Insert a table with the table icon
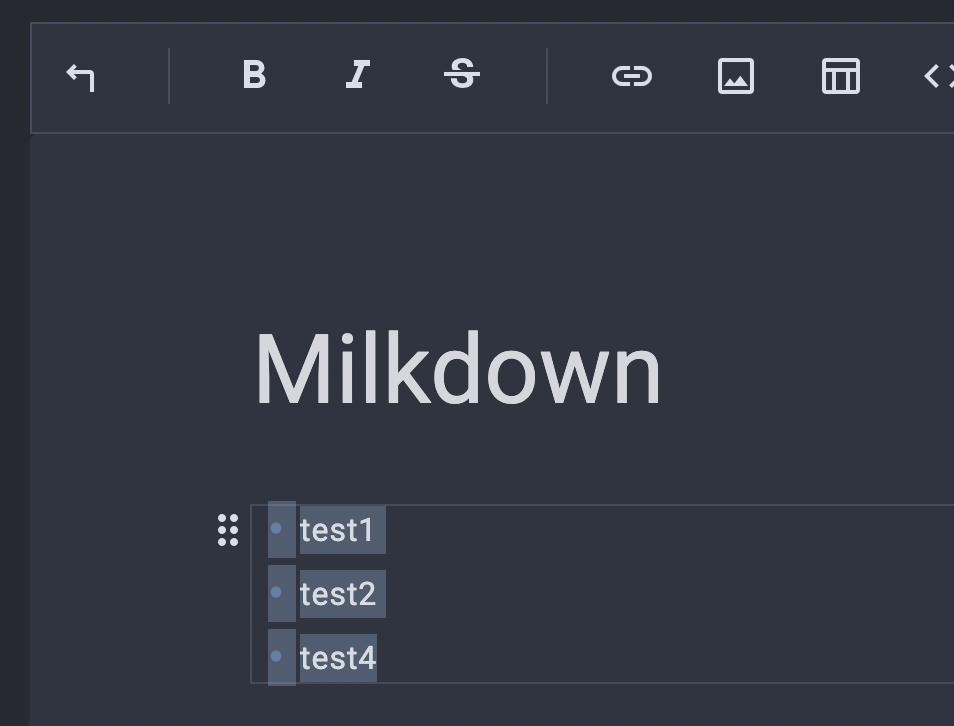954x726 pixels. click(840, 75)
